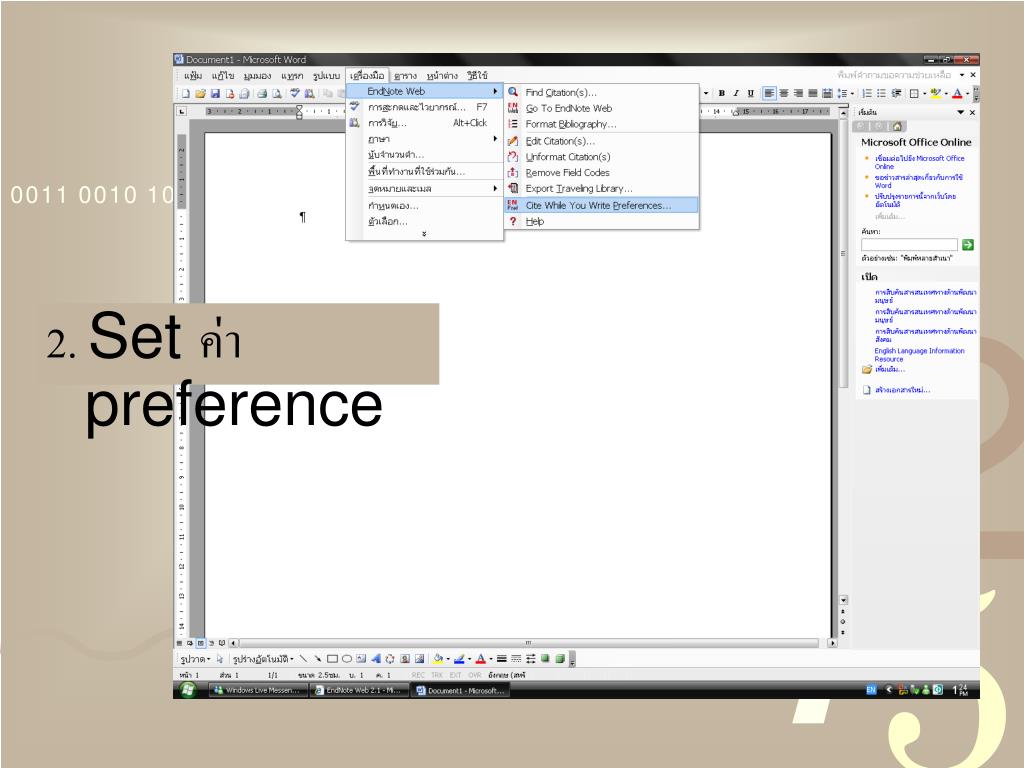This screenshot has width=1024, height=768.
Task: Center align the text
Action: pos(784,93)
